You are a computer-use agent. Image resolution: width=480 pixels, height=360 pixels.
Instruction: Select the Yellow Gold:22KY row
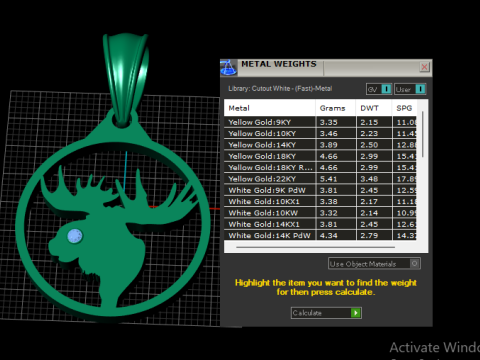click(320, 179)
